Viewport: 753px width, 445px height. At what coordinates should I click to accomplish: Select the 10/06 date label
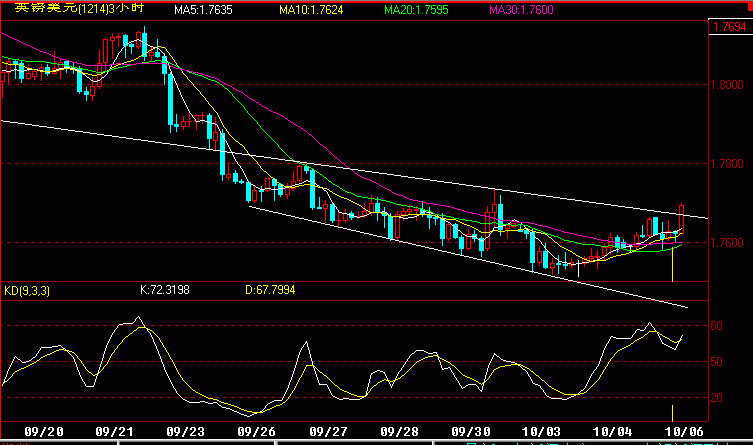tap(684, 432)
